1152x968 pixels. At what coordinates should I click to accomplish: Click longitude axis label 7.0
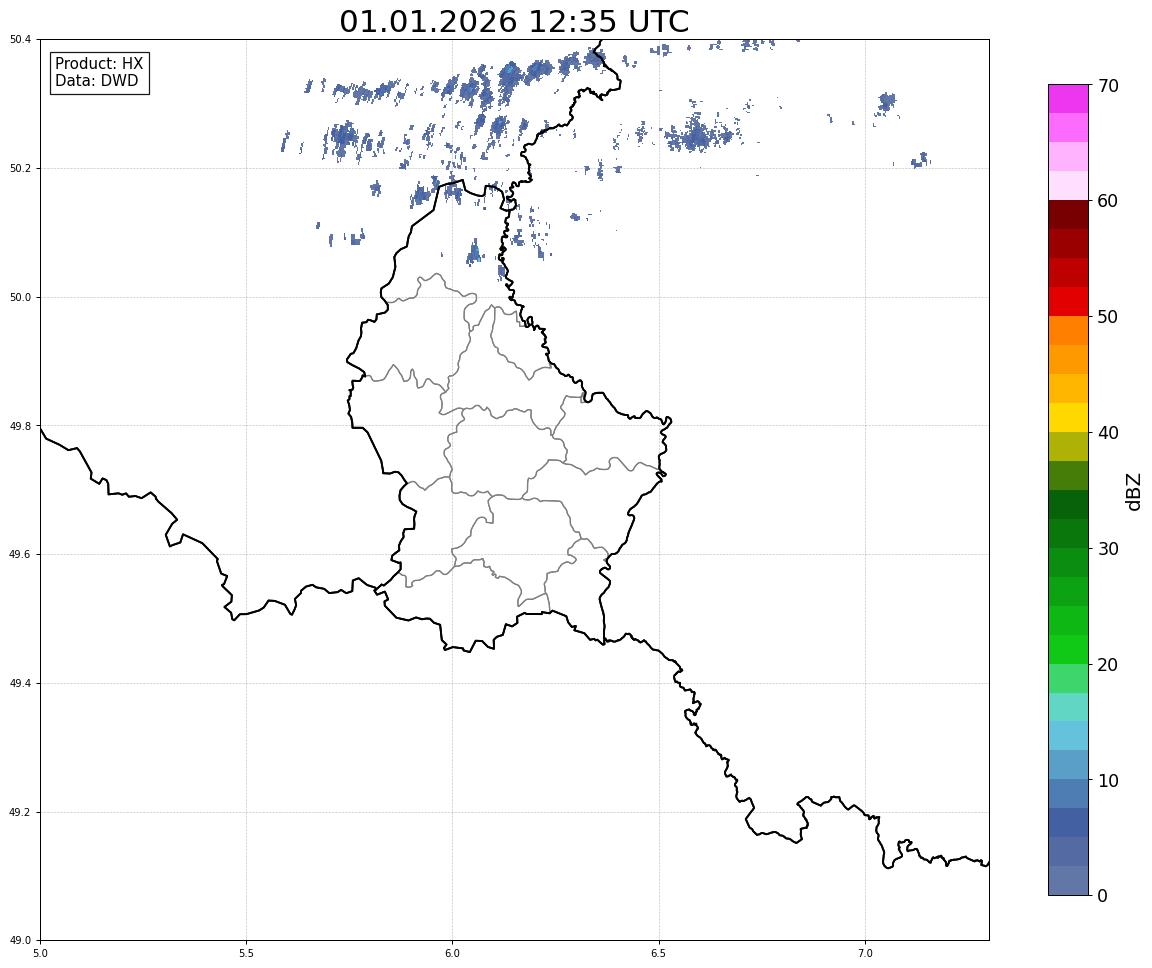(865, 953)
